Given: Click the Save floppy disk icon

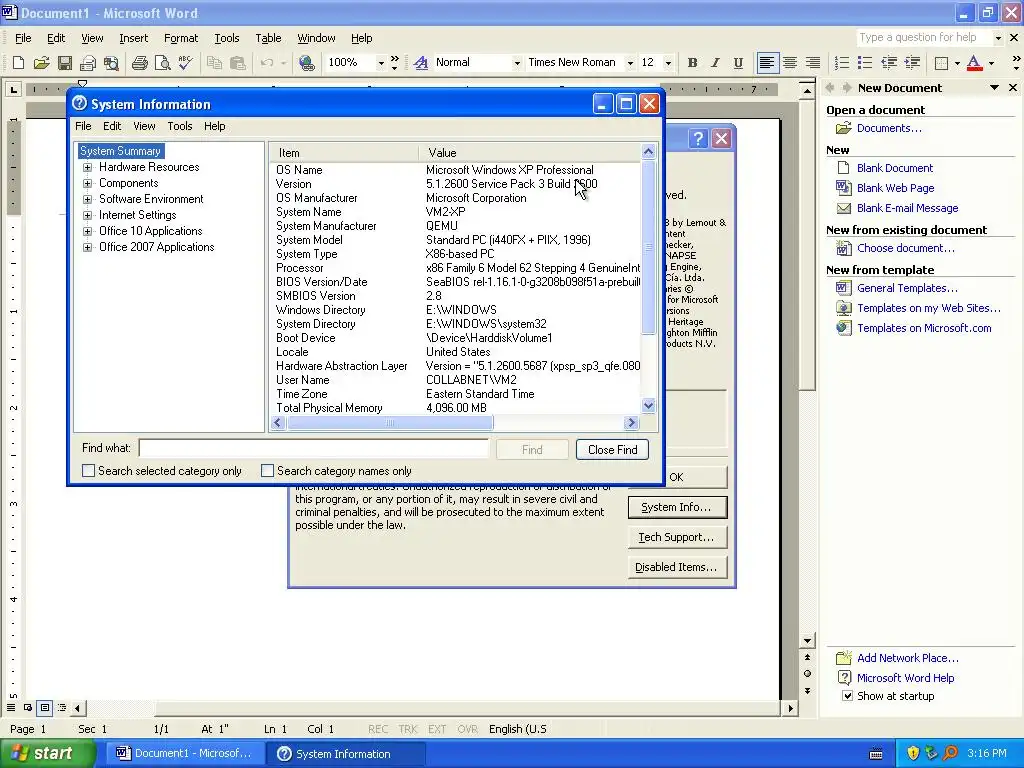Looking at the screenshot, I should [65, 63].
